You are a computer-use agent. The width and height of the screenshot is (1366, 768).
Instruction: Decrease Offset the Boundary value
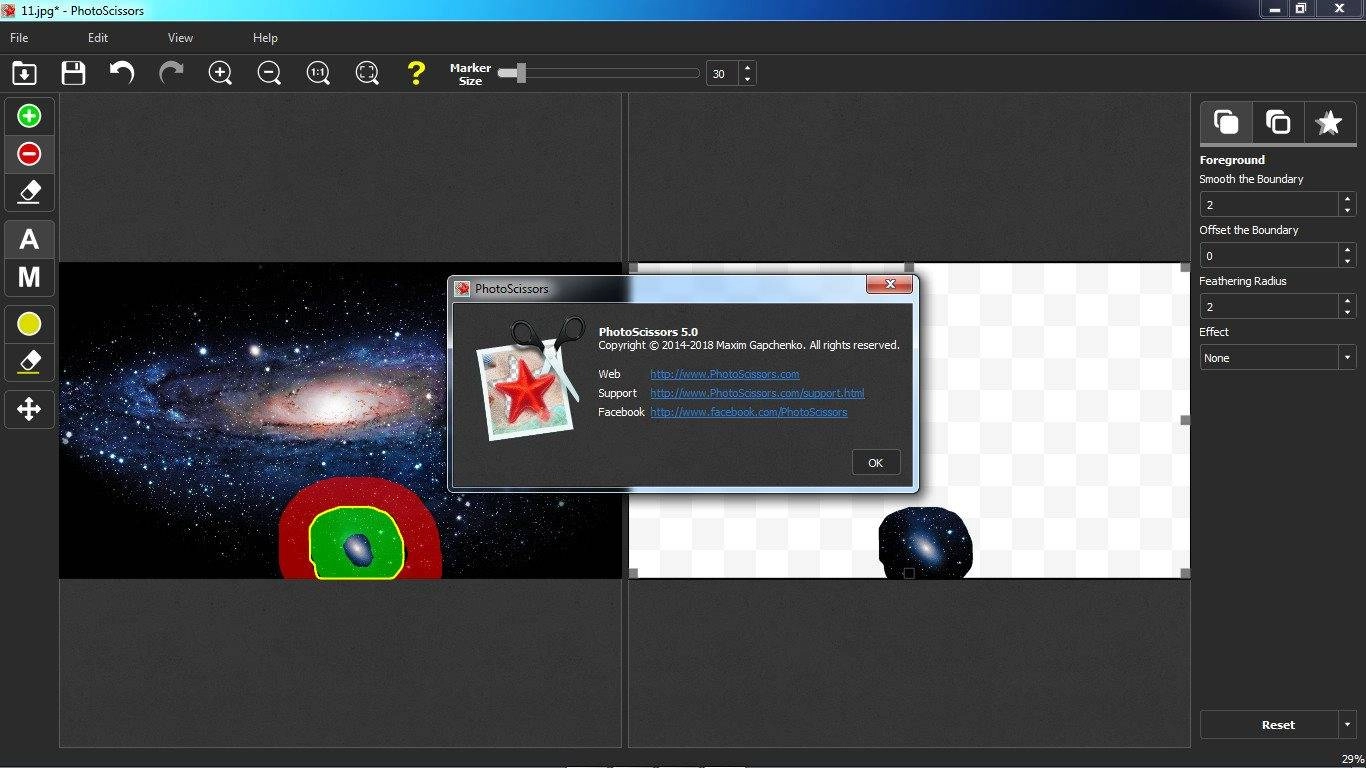coord(1348,261)
